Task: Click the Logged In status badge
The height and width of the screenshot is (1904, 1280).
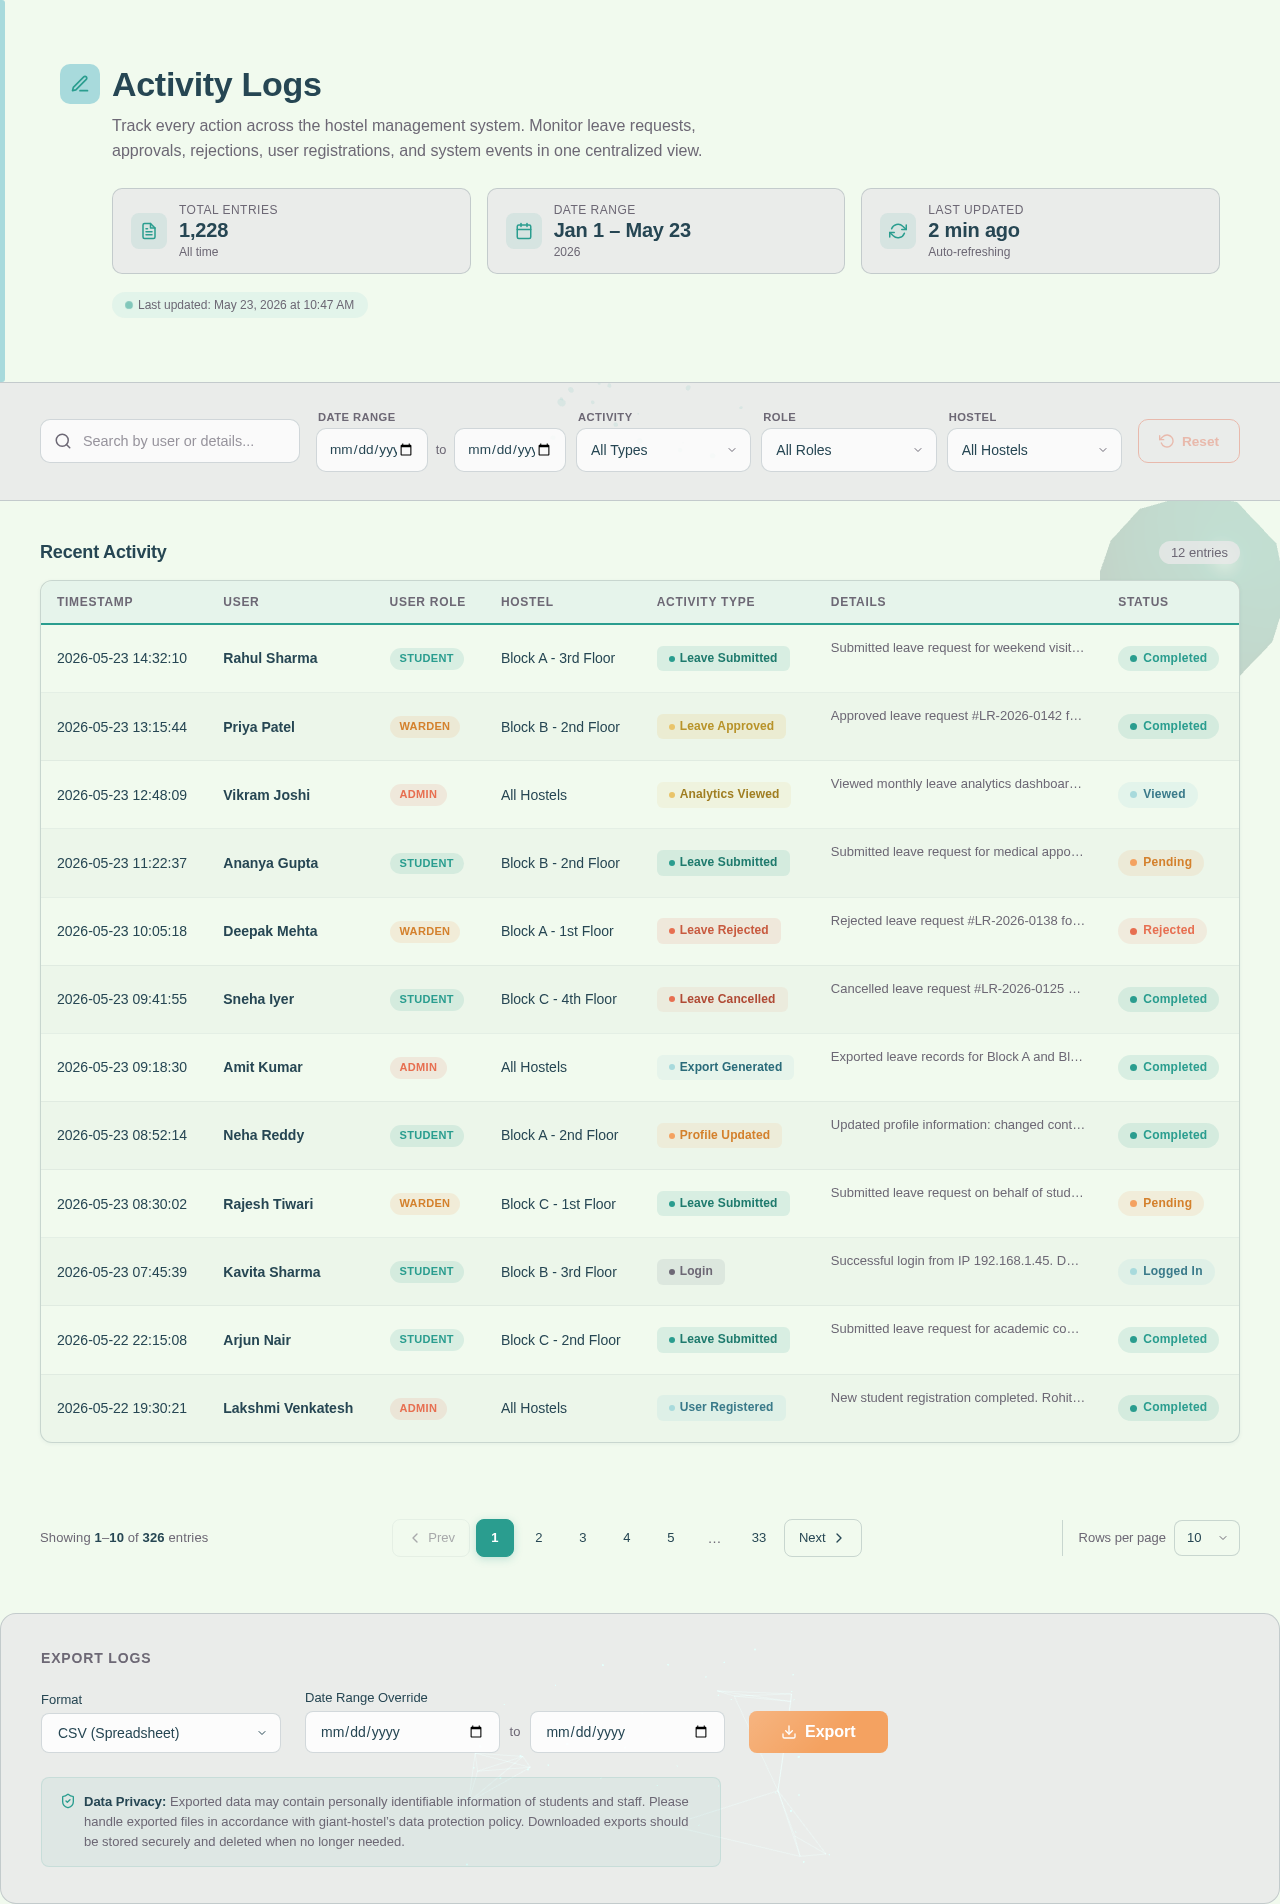Action: (x=1167, y=1271)
